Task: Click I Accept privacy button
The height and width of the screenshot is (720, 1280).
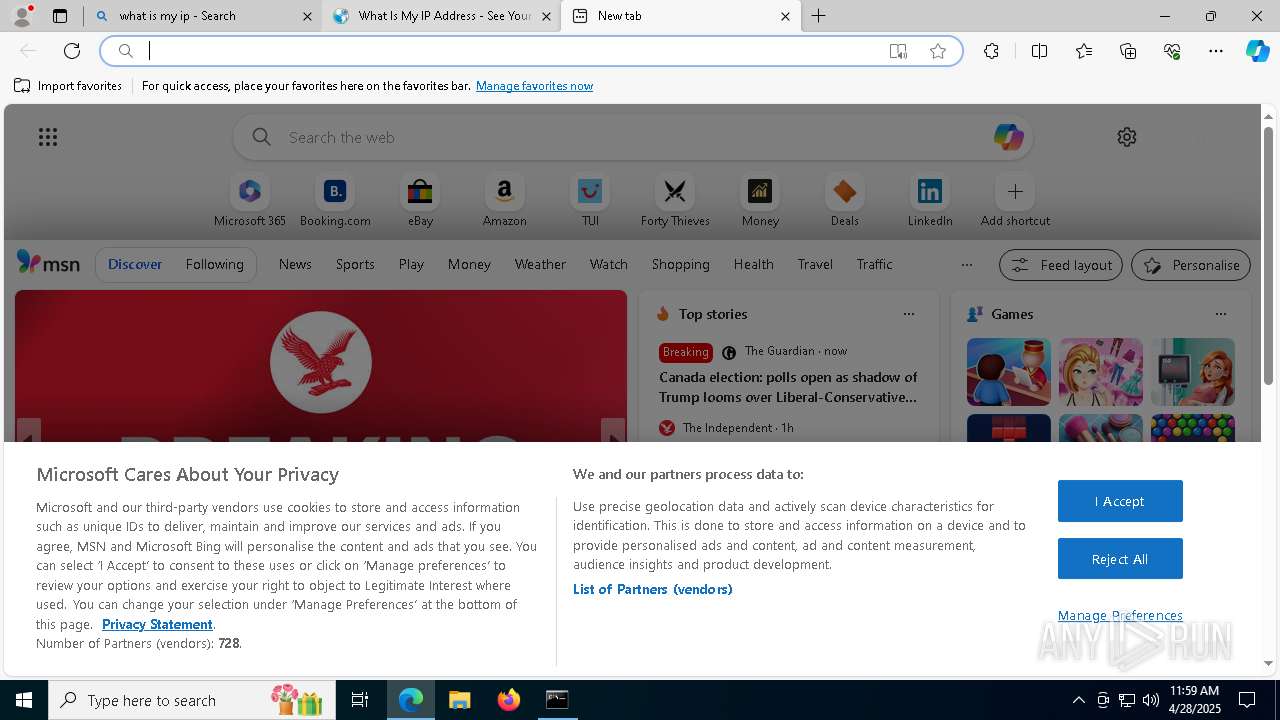Action: [1120, 501]
